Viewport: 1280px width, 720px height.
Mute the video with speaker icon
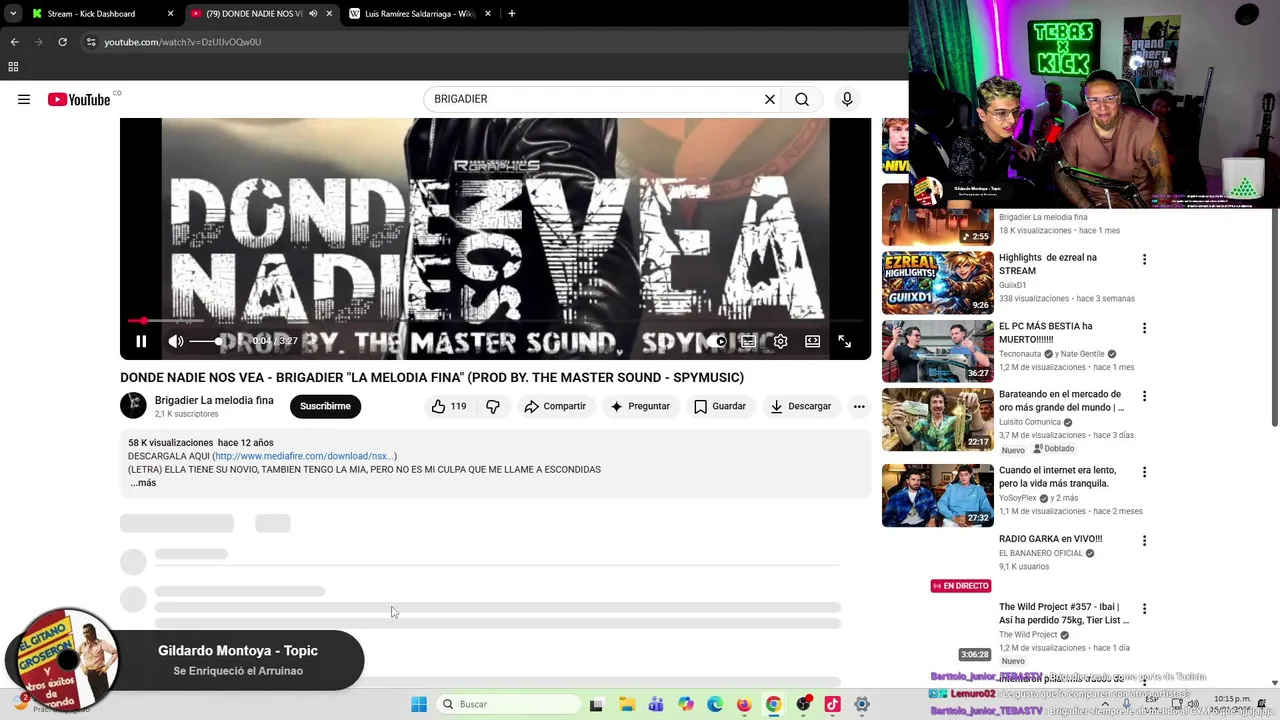pos(176,341)
